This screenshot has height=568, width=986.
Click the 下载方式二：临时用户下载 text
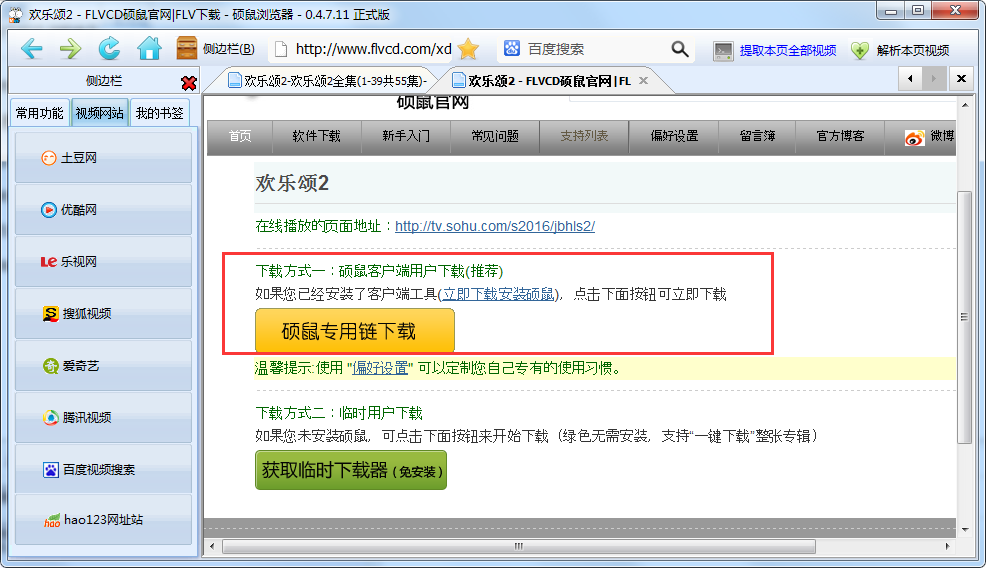click(x=339, y=413)
